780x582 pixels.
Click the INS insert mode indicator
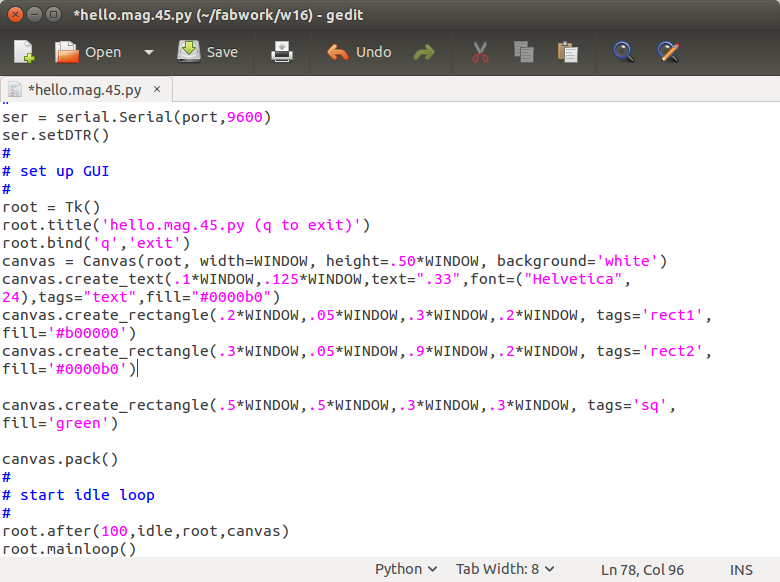coord(741,570)
